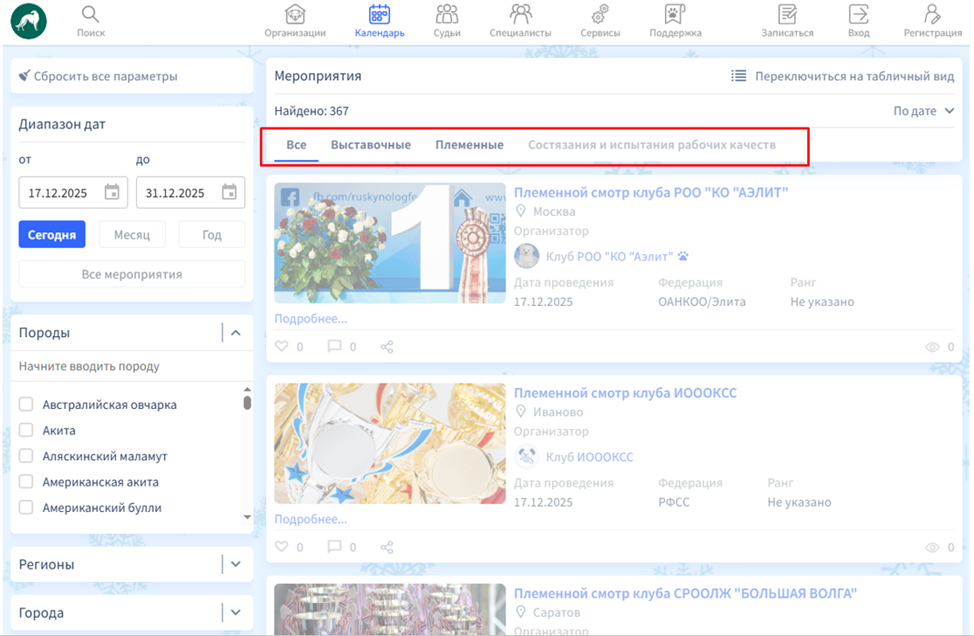Expand the Города filter panel
The image size is (974, 636).
(x=235, y=613)
